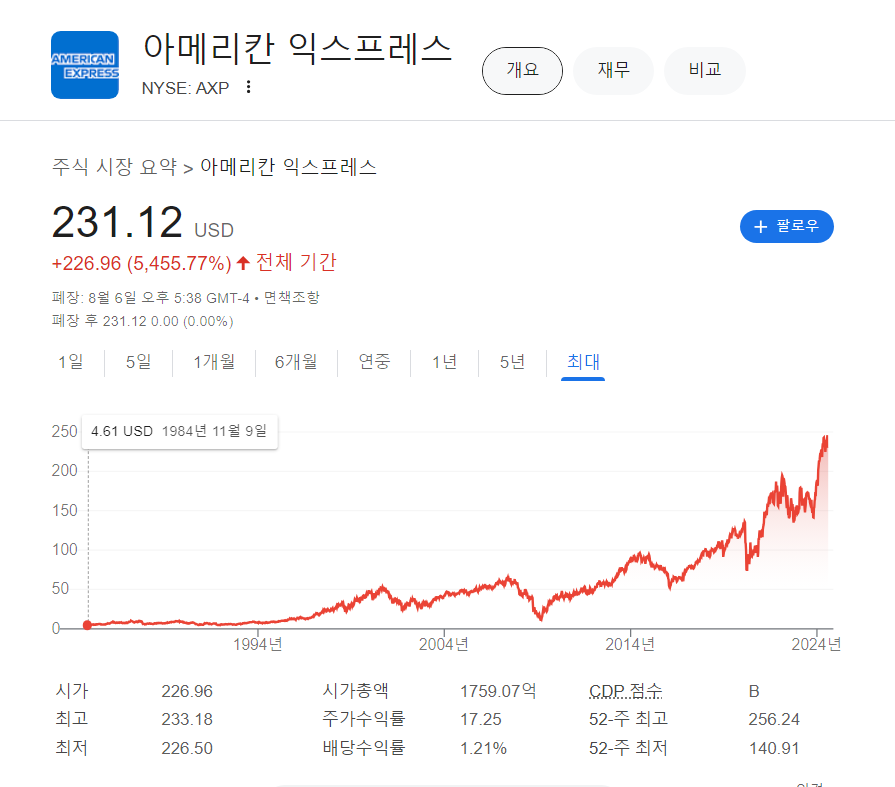
Task: Open the three-dot menu next to NYSE: AXP
Action: click(248, 87)
